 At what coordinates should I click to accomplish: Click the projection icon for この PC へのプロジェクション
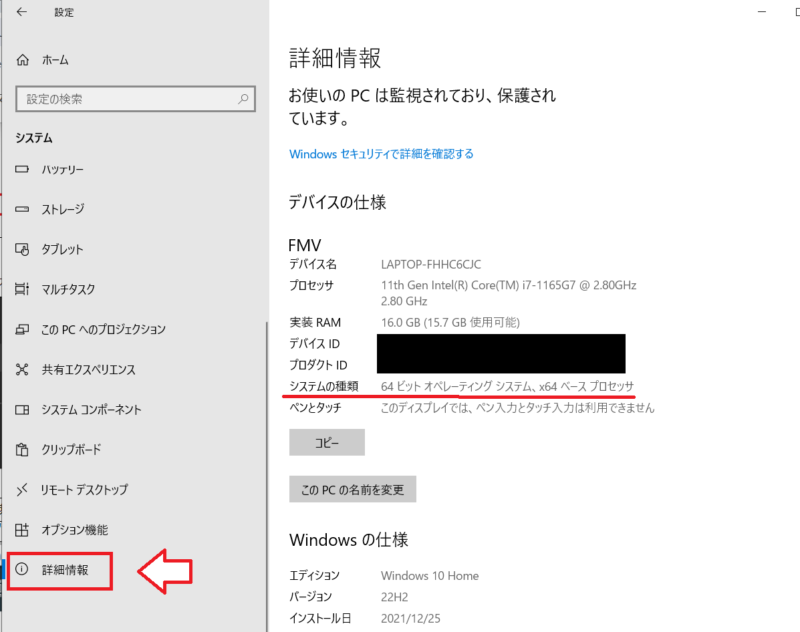(x=22, y=329)
